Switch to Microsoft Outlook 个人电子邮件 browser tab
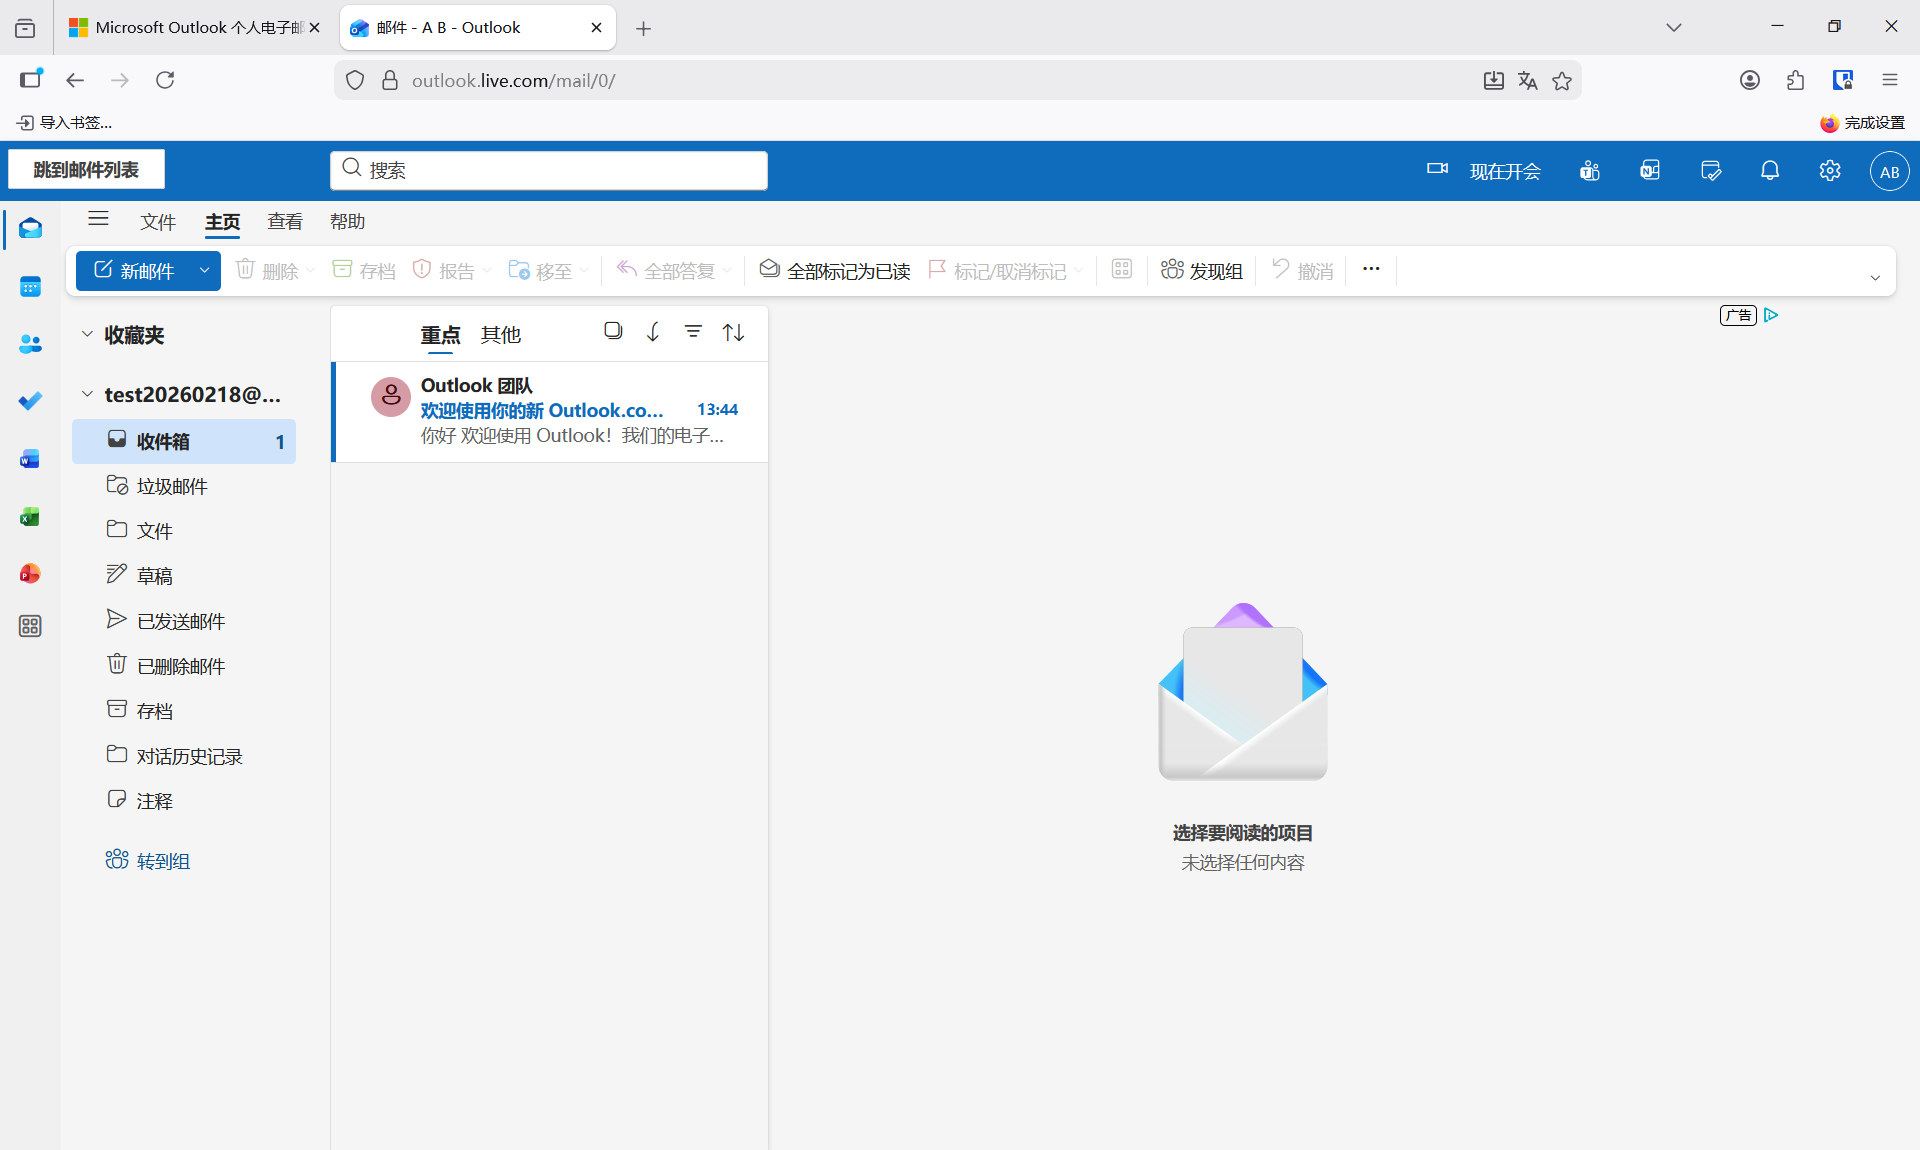Viewport: 1920px width, 1150px height. (x=195, y=28)
